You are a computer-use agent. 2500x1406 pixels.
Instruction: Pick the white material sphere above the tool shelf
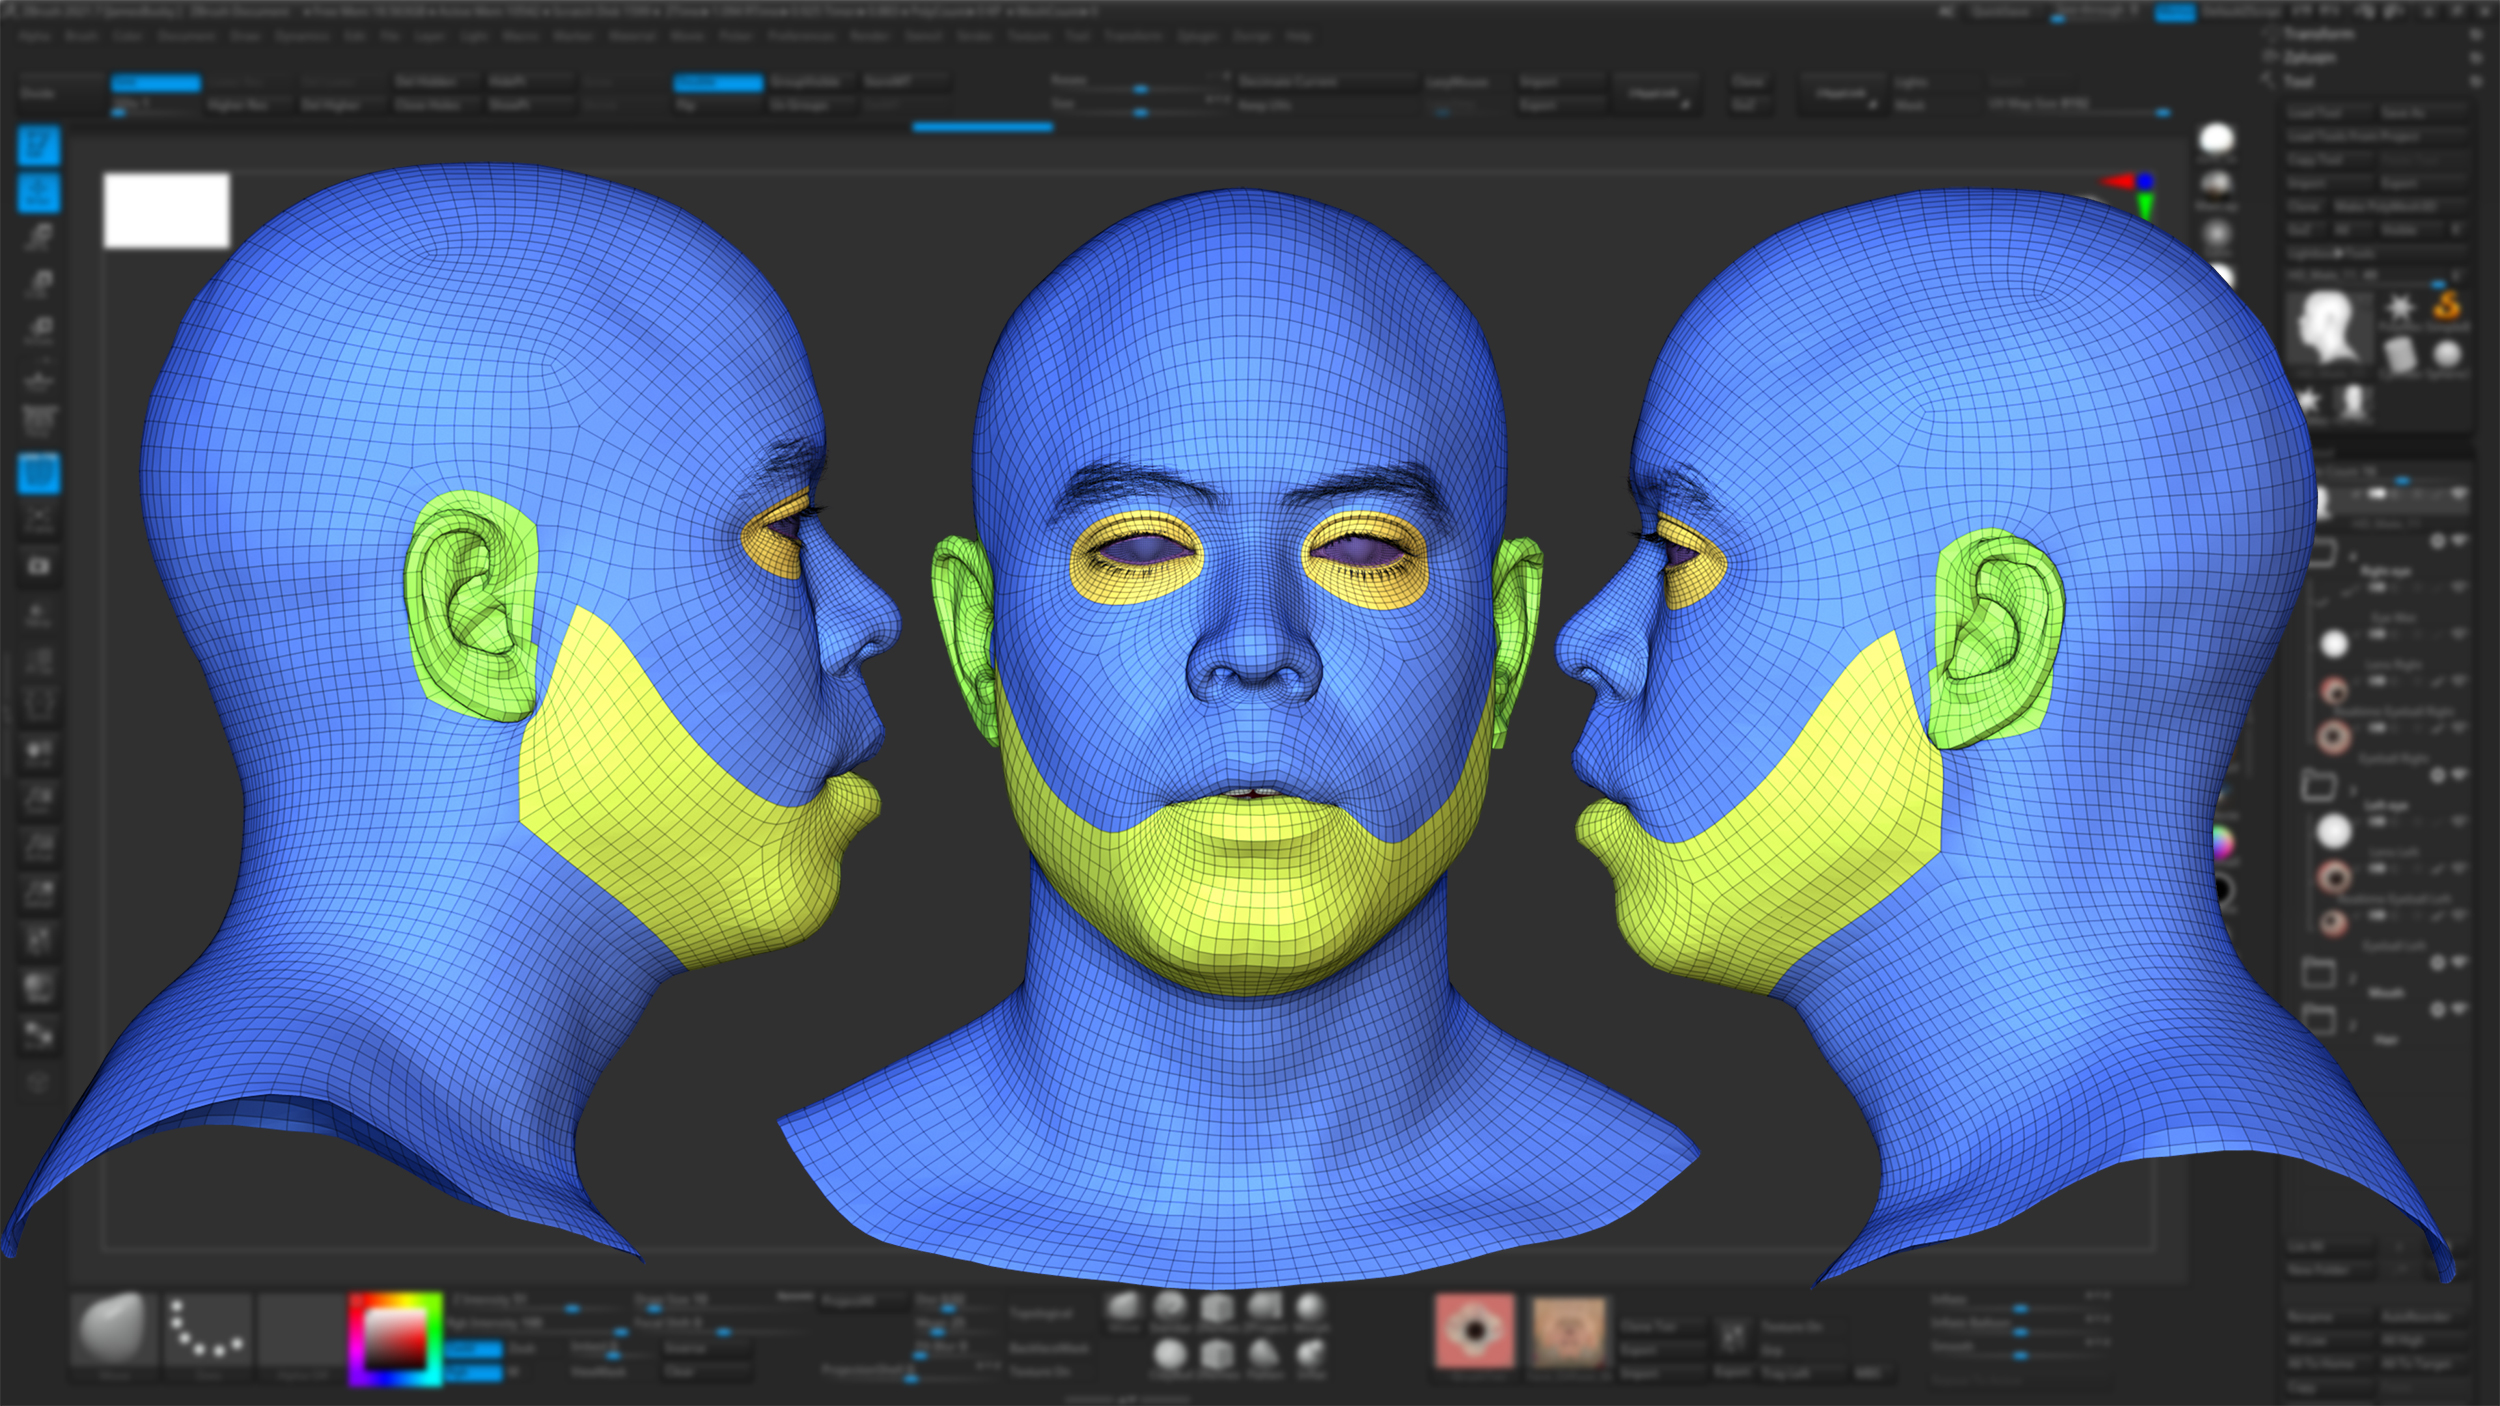tap(2216, 139)
